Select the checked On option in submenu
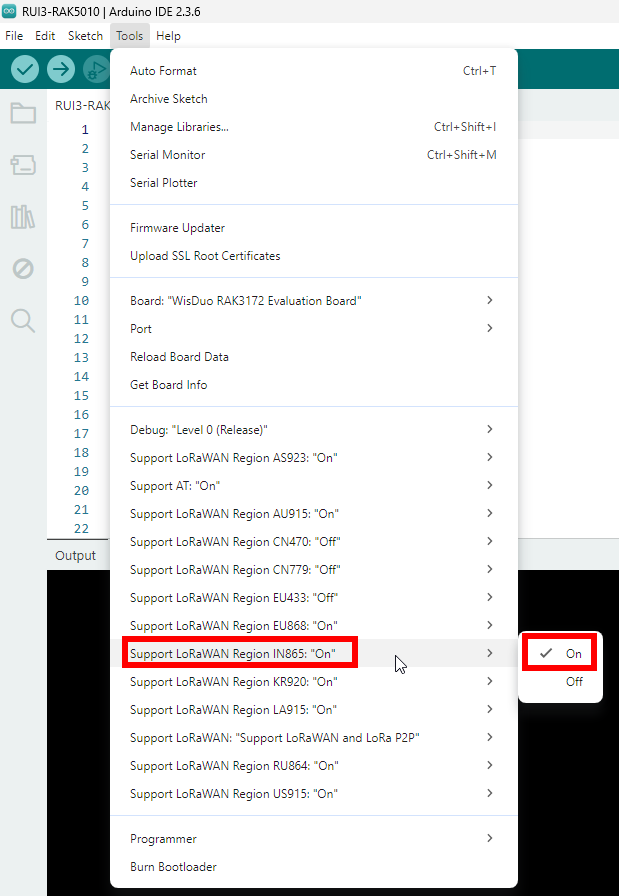Screen dimensions: 619x896 [560, 653]
